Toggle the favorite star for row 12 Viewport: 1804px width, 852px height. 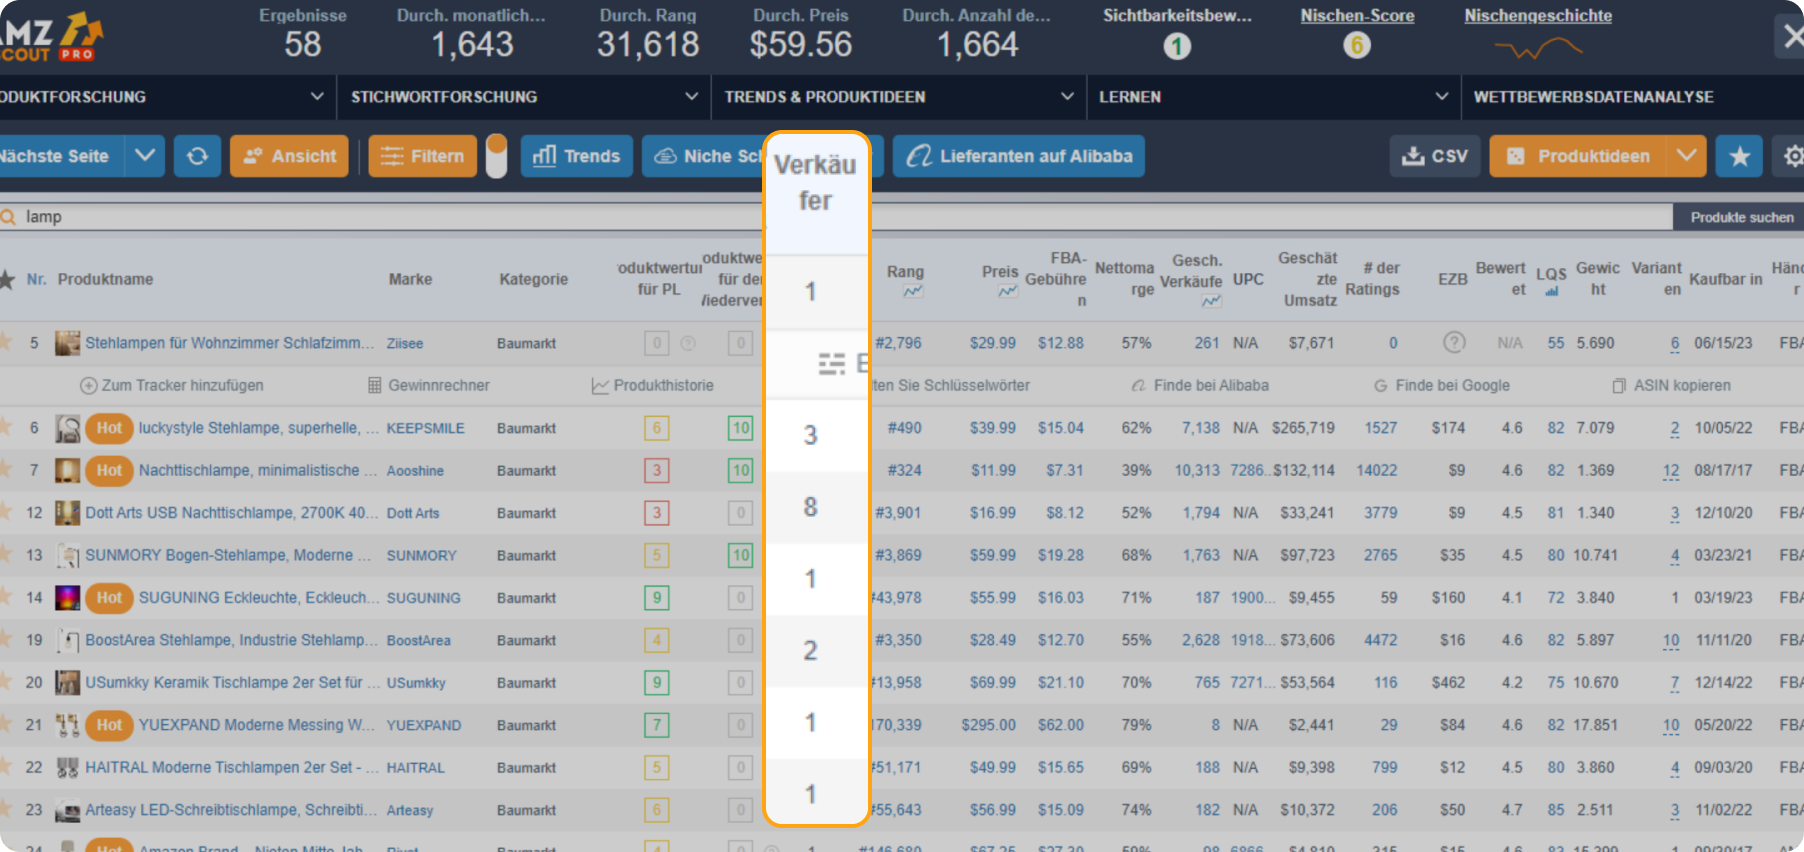pos(6,512)
